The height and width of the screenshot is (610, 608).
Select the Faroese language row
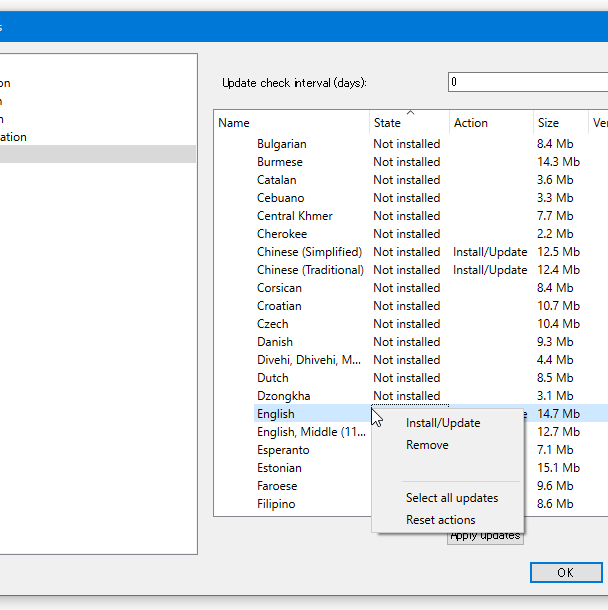pyautogui.click(x=277, y=486)
